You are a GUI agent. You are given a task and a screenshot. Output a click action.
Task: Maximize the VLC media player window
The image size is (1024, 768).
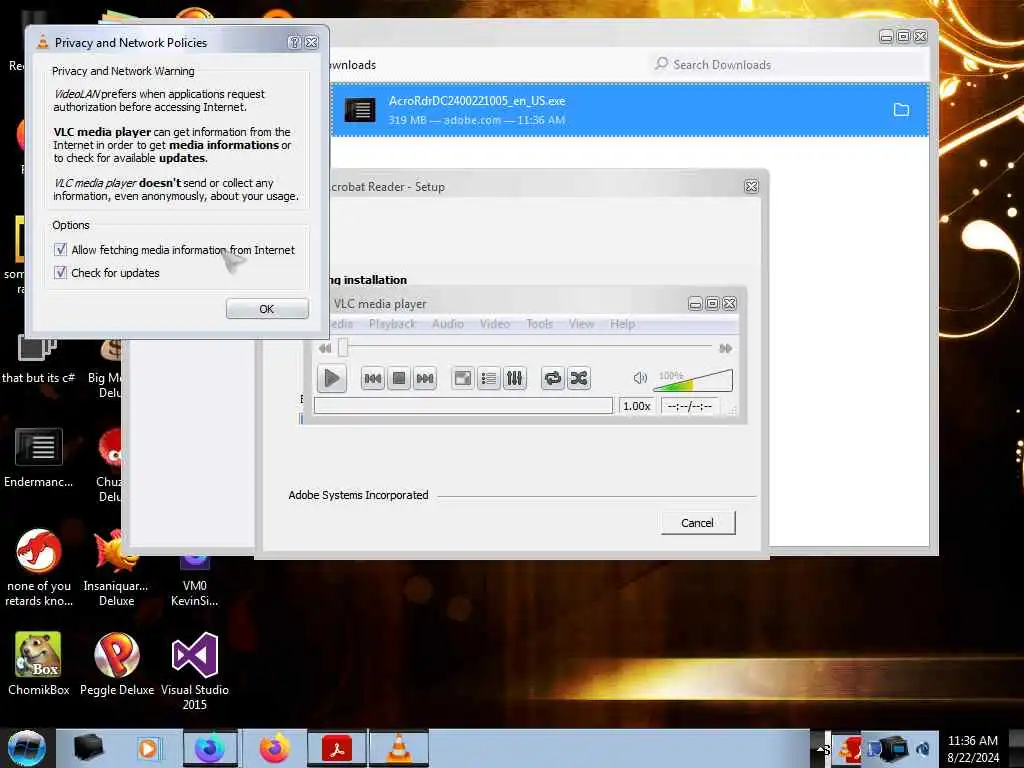(x=712, y=304)
